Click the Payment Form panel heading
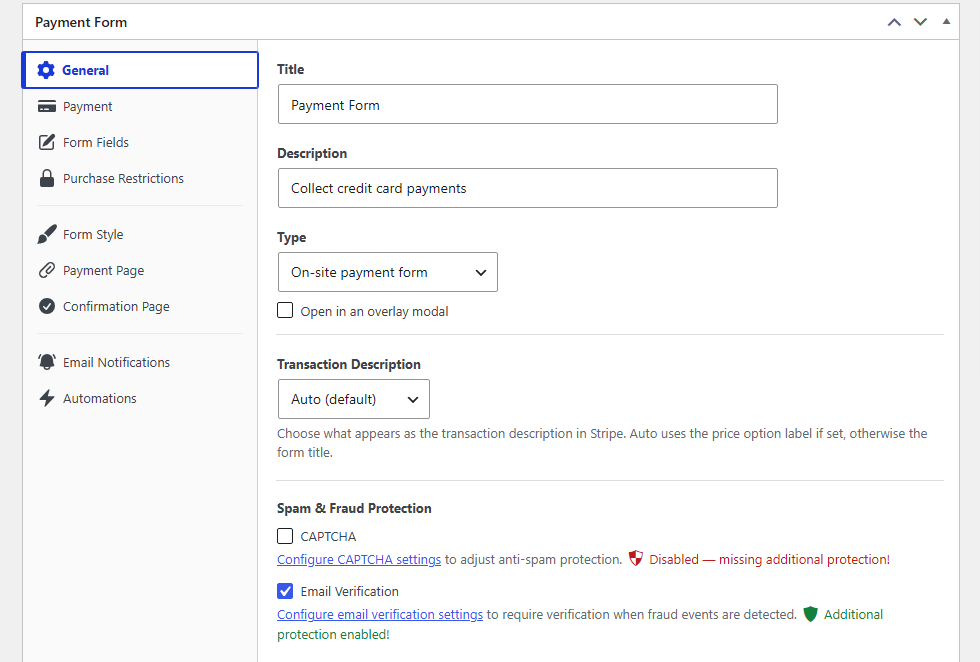Image resolution: width=980 pixels, height=662 pixels. [x=81, y=22]
